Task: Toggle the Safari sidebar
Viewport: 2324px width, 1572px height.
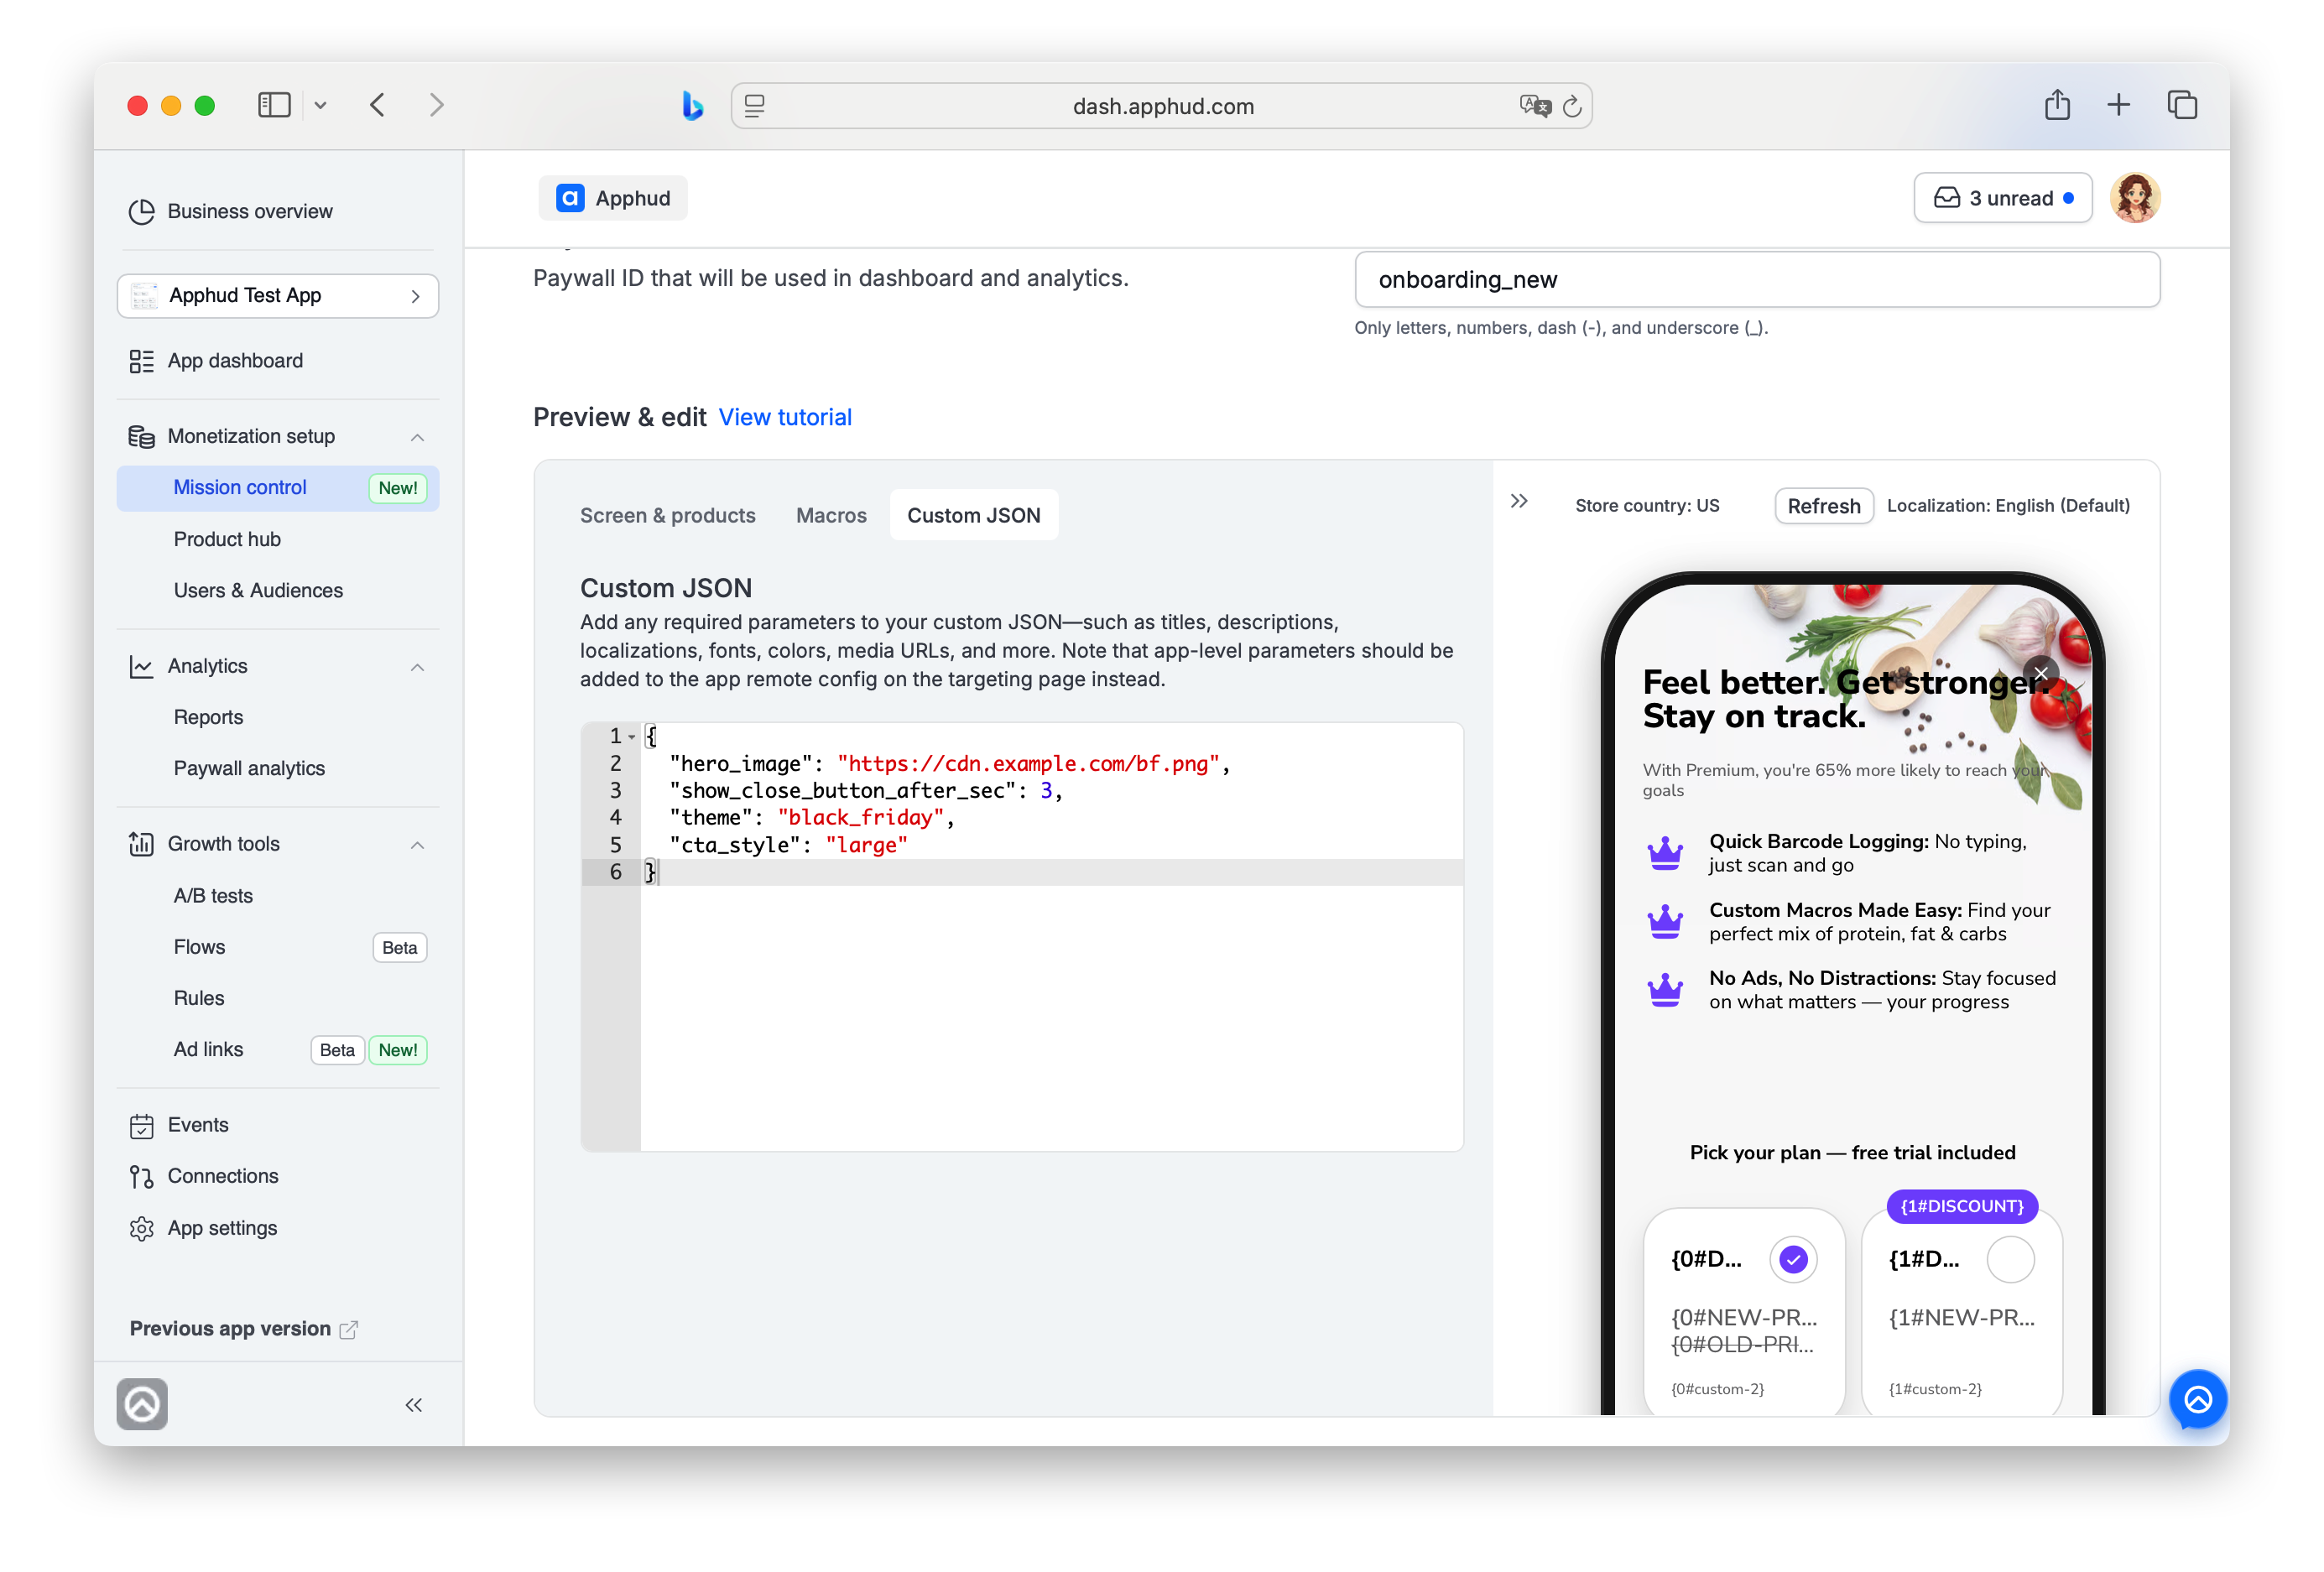Action: click(274, 105)
